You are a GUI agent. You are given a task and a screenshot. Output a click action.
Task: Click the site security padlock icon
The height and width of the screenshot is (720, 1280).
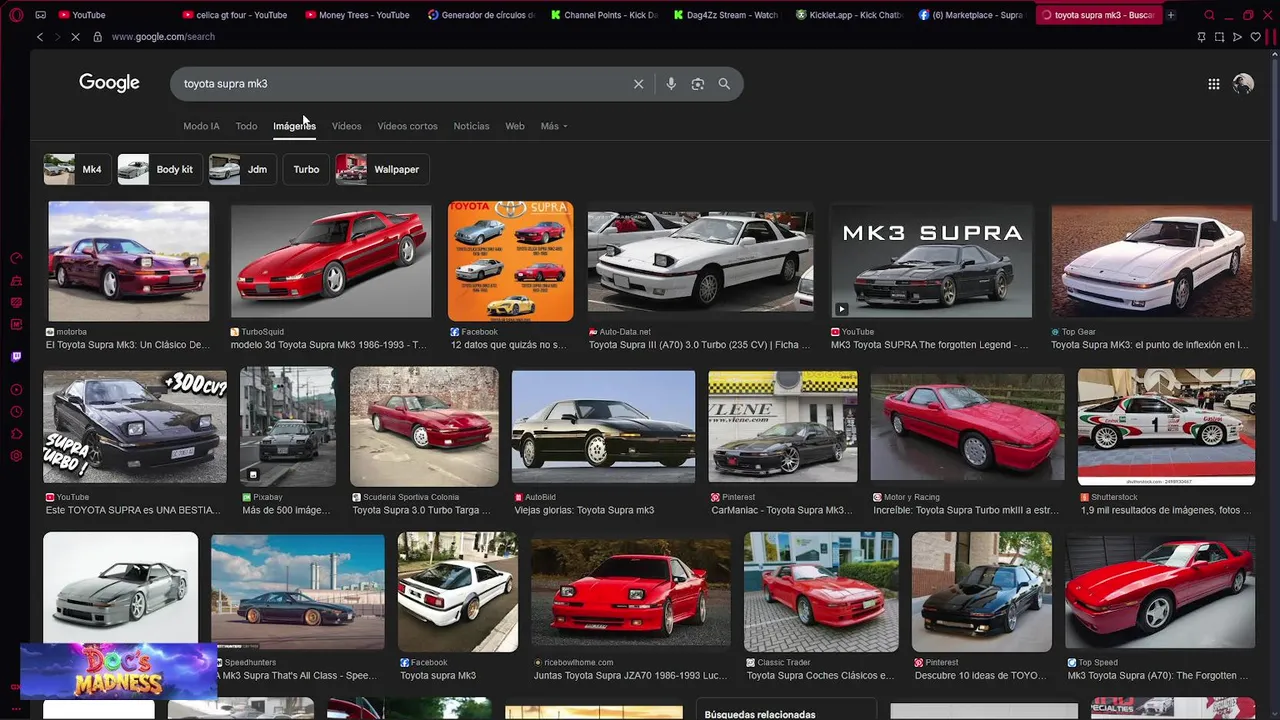click(x=97, y=37)
